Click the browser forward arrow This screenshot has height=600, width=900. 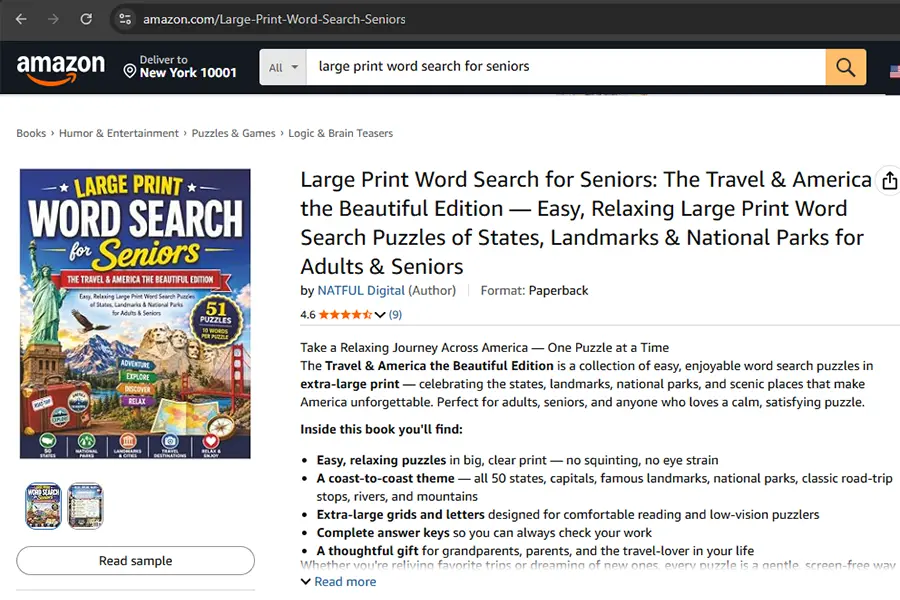click(x=53, y=19)
